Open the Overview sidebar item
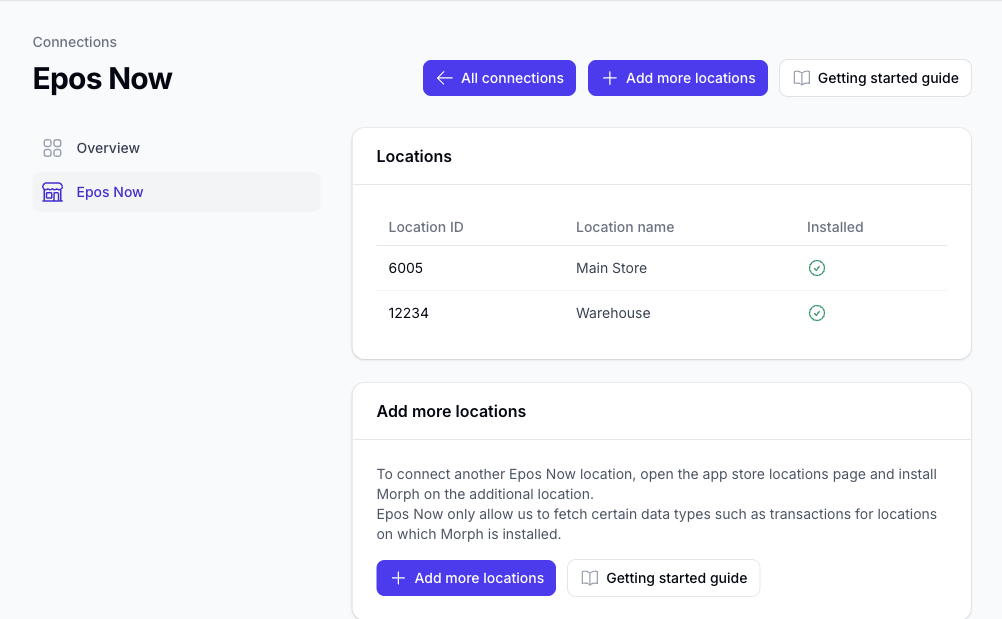The image size is (1002, 619). (176, 148)
